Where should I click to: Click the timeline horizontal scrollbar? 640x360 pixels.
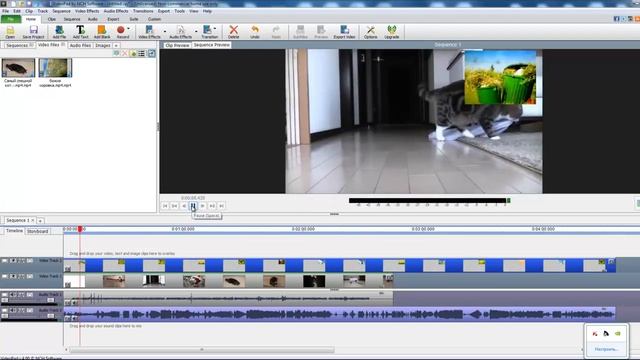tap(202, 350)
